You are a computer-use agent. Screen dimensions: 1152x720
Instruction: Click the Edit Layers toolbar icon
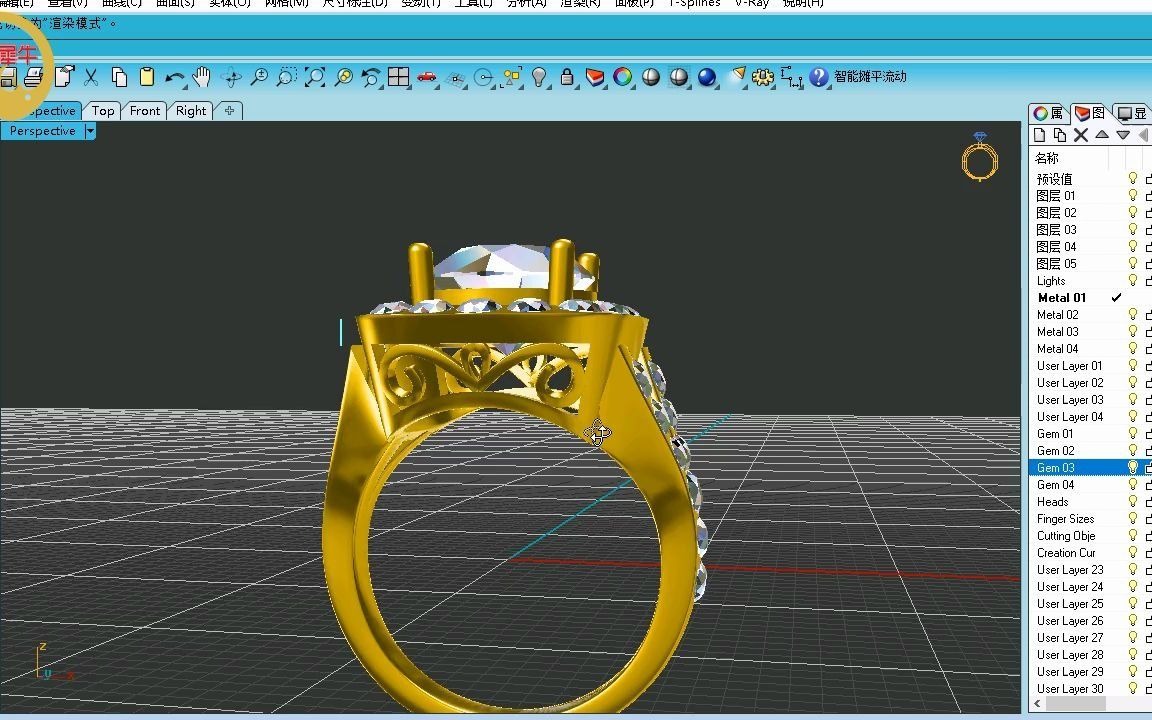tap(595, 76)
